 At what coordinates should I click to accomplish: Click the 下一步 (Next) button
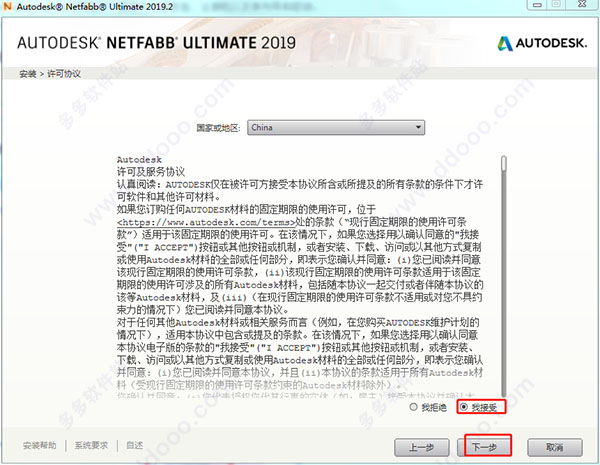coord(484,447)
